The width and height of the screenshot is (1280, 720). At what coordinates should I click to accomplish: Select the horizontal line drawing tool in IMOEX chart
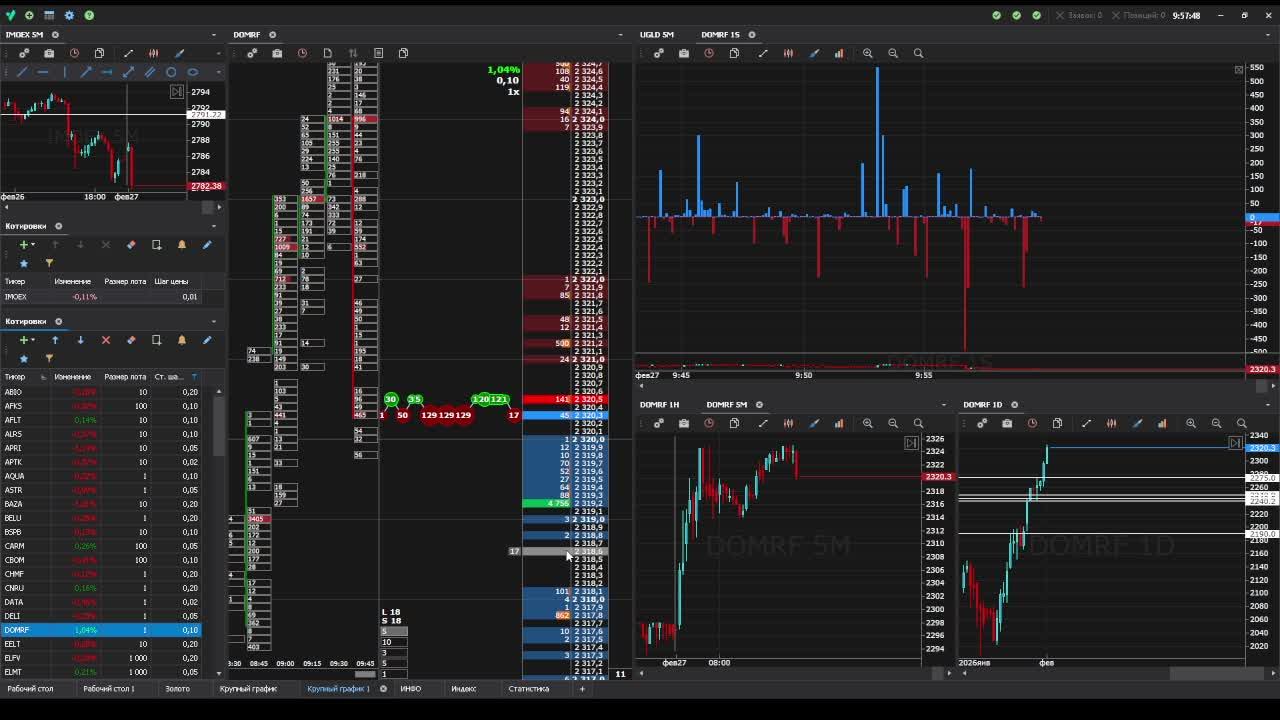(x=43, y=72)
